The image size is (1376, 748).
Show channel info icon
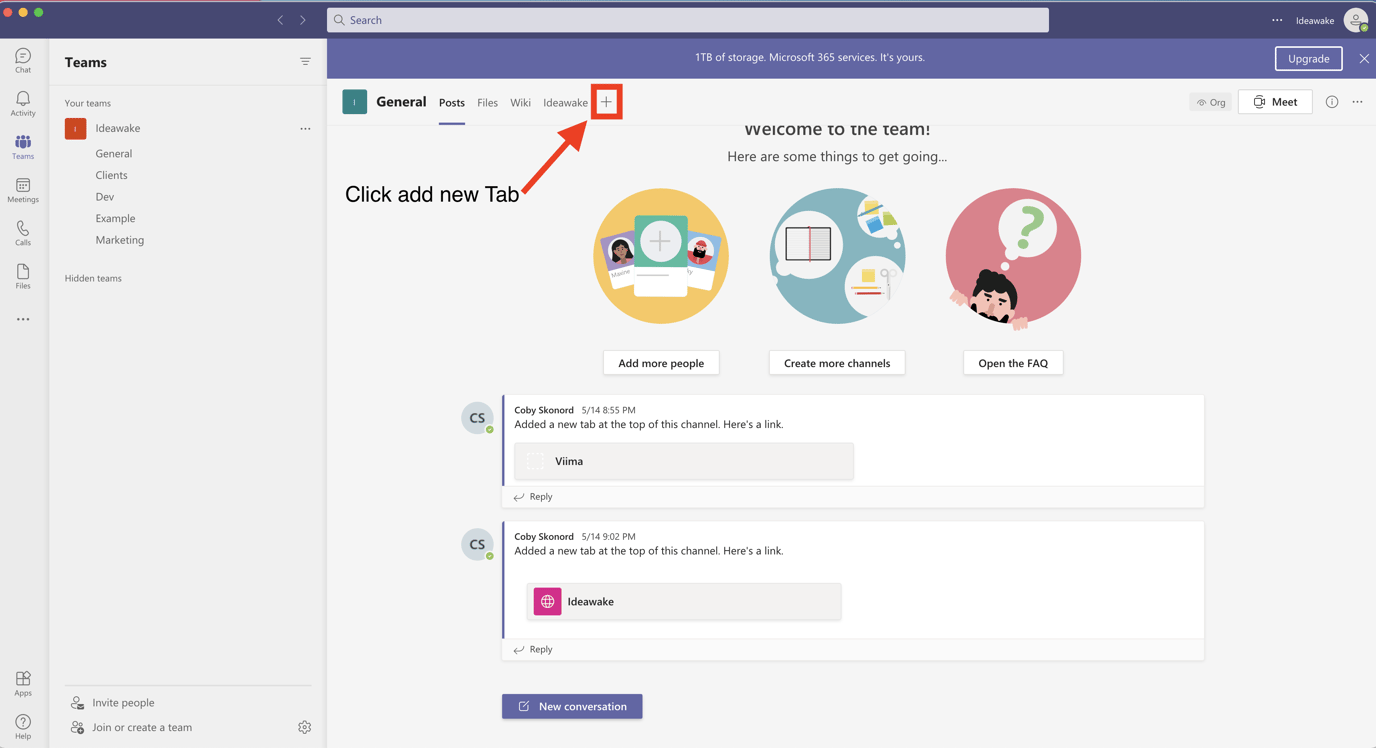click(x=1332, y=102)
